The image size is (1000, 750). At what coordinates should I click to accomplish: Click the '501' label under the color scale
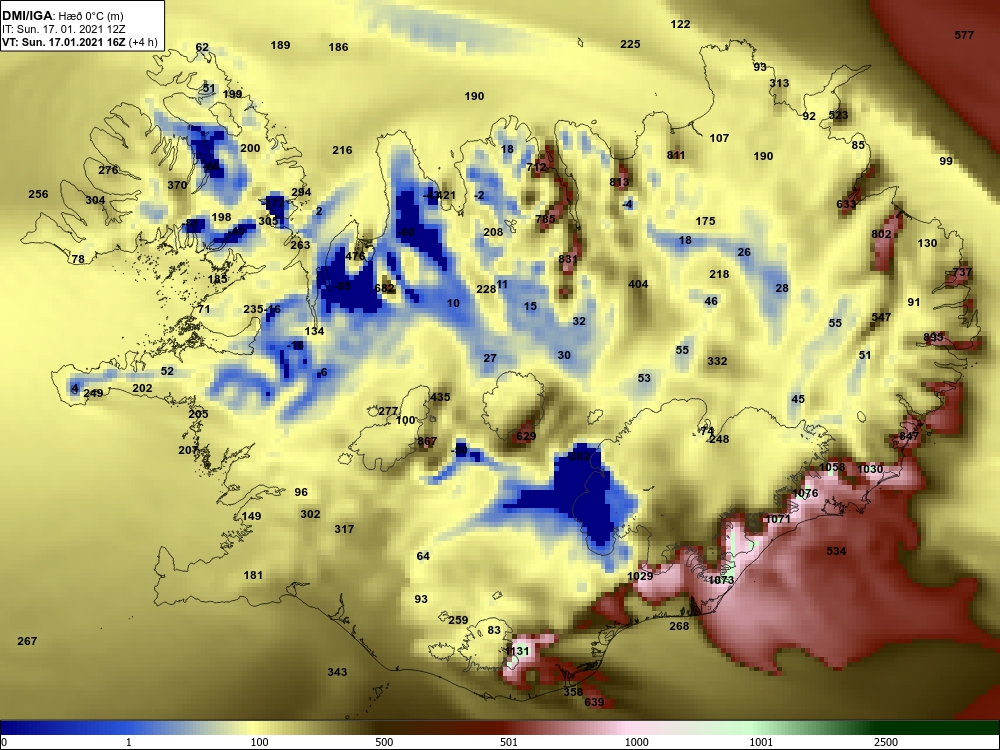coord(509,742)
